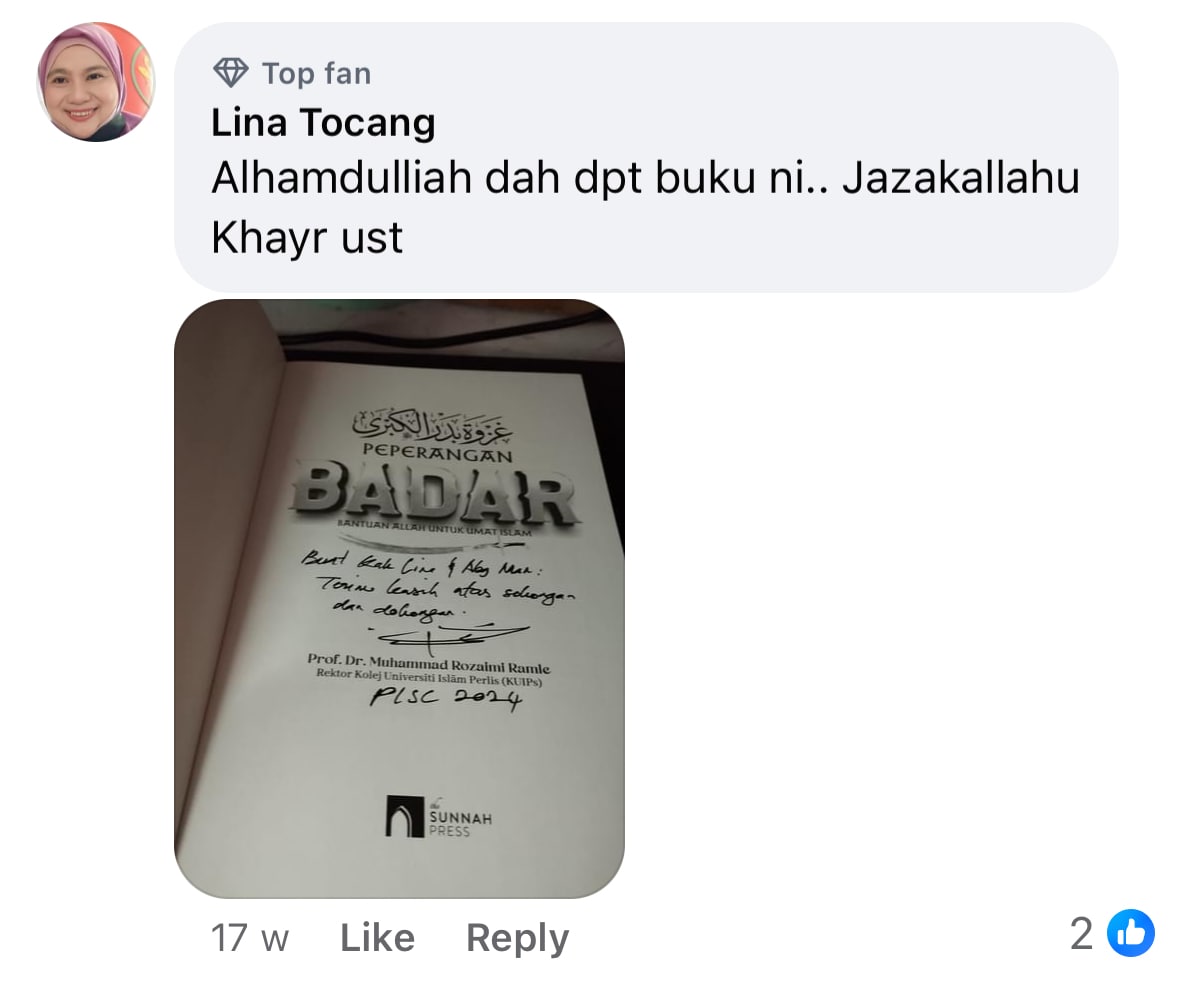Image resolution: width=1179 pixels, height=984 pixels.
Task: Click the 'PEPERANGAN' word in the photo
Action: pos(437,453)
